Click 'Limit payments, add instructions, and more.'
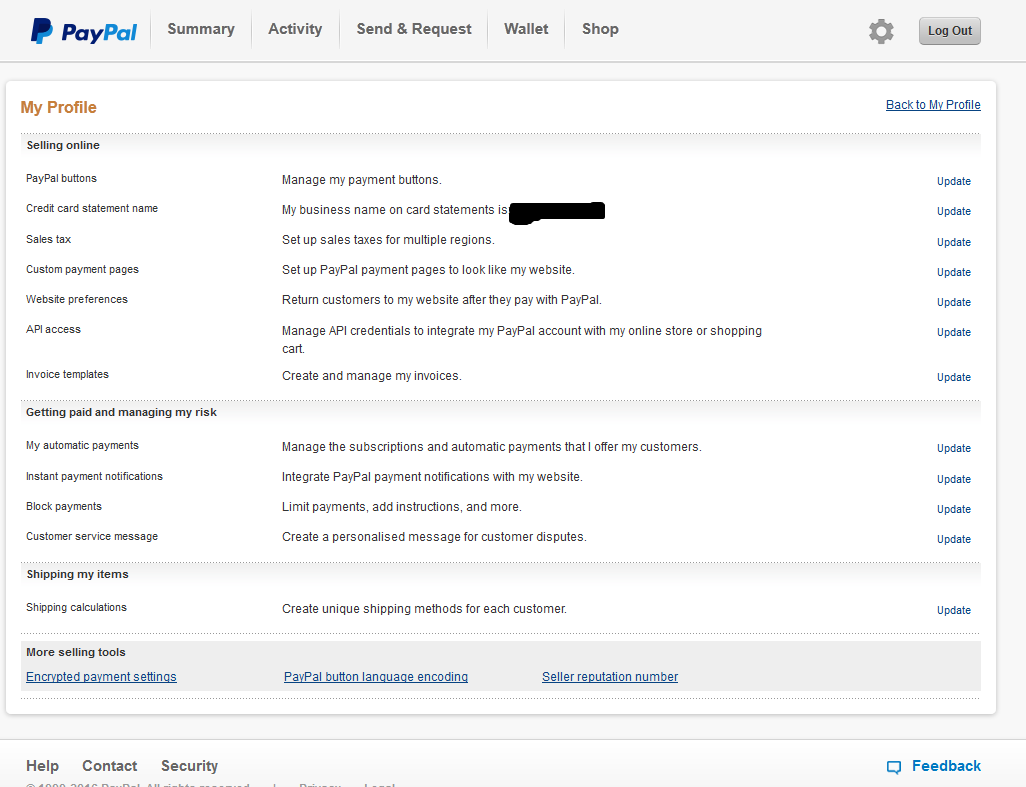The width and height of the screenshot is (1026, 787). point(402,507)
